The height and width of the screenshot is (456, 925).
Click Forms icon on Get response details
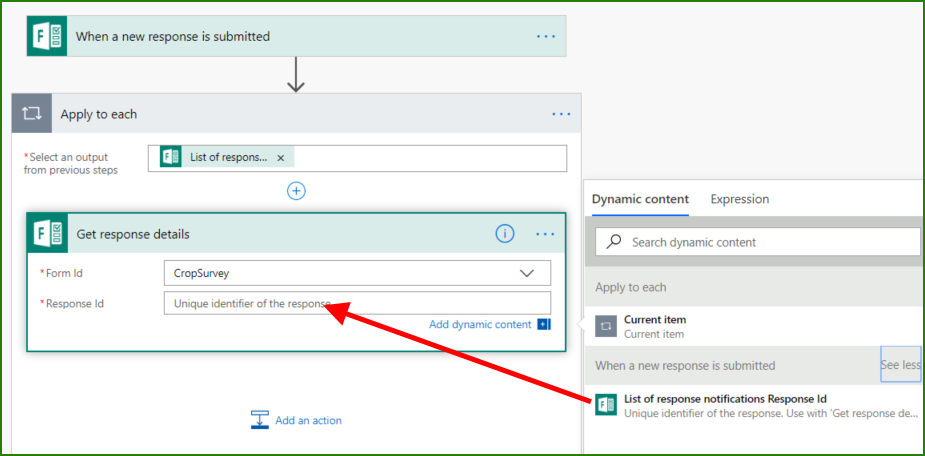(48, 234)
